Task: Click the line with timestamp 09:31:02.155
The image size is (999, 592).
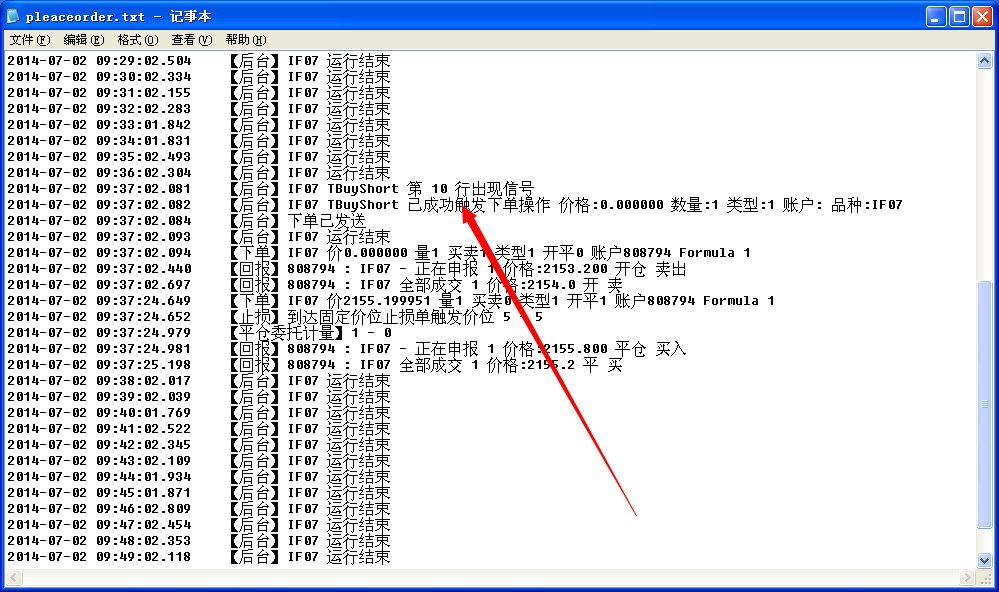Action: click(199, 93)
